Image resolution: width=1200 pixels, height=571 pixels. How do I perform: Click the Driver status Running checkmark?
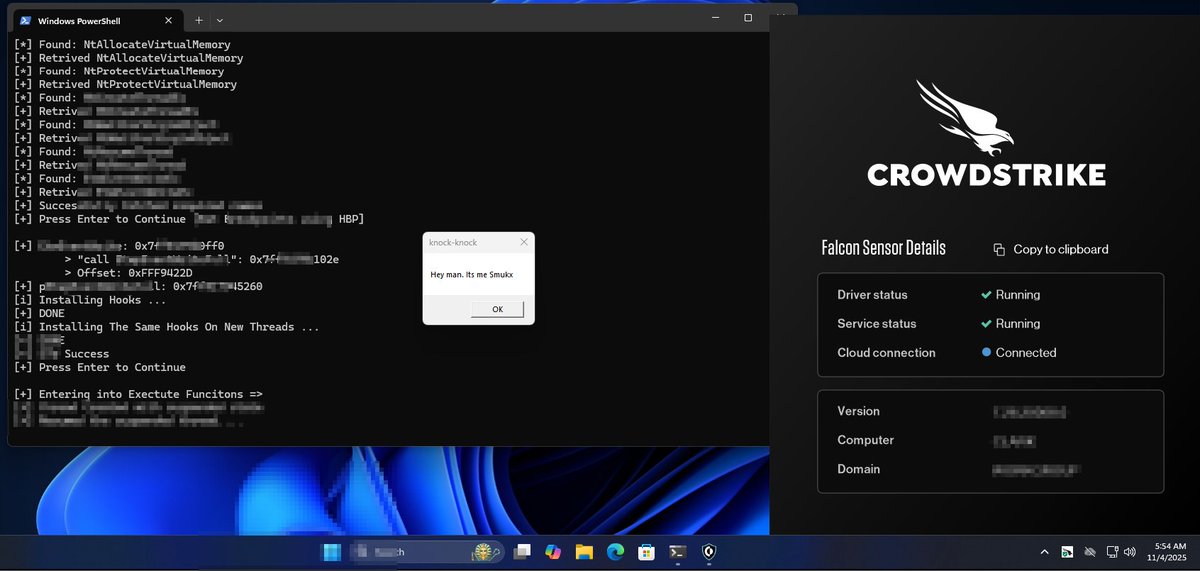tap(987, 295)
